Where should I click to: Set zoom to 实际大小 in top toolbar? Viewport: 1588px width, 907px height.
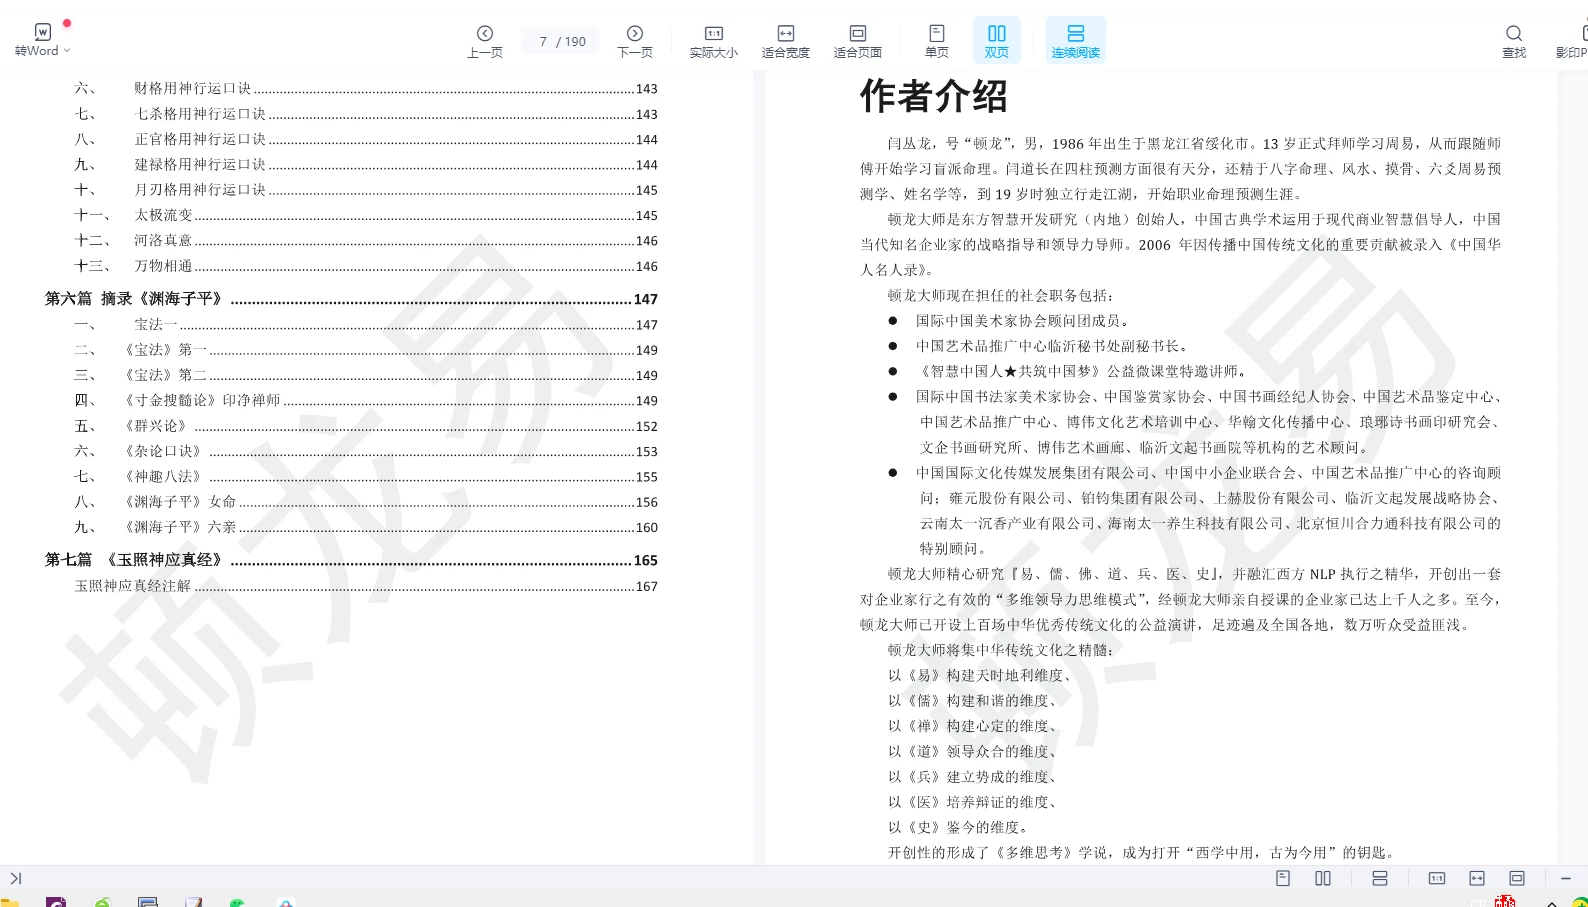[x=713, y=41]
